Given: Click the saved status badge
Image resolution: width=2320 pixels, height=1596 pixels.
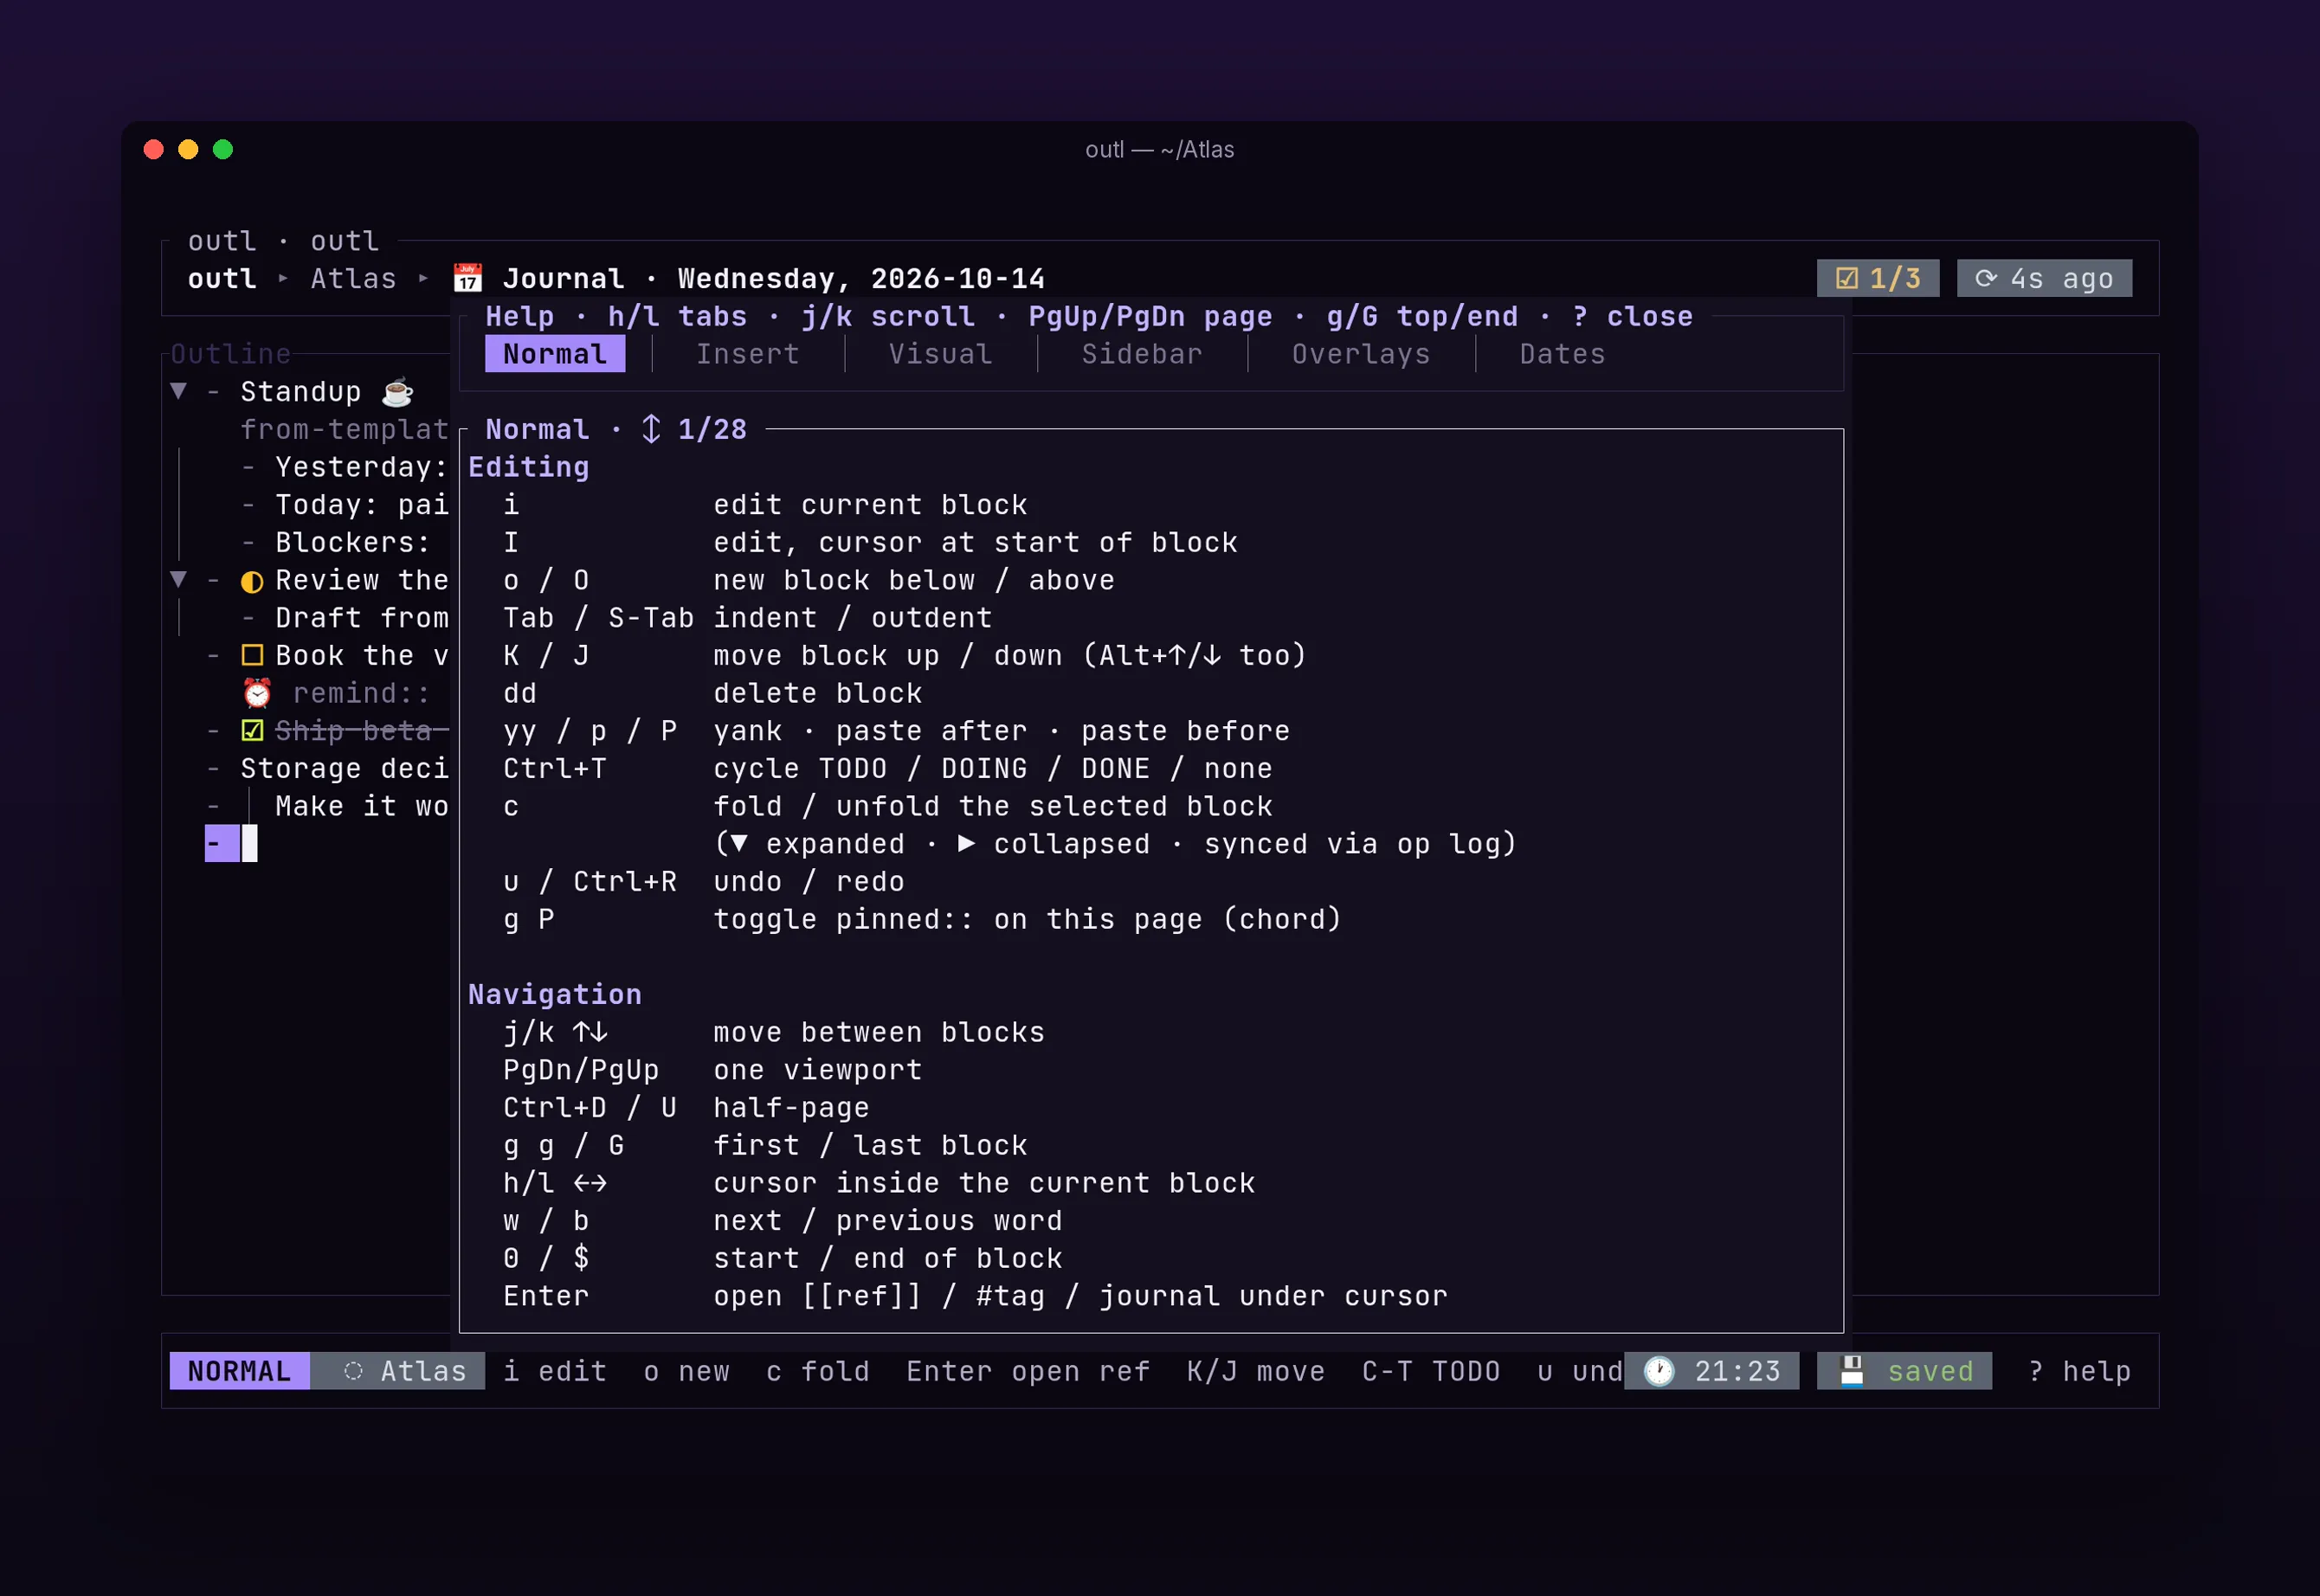Looking at the screenshot, I should click(x=1904, y=1371).
